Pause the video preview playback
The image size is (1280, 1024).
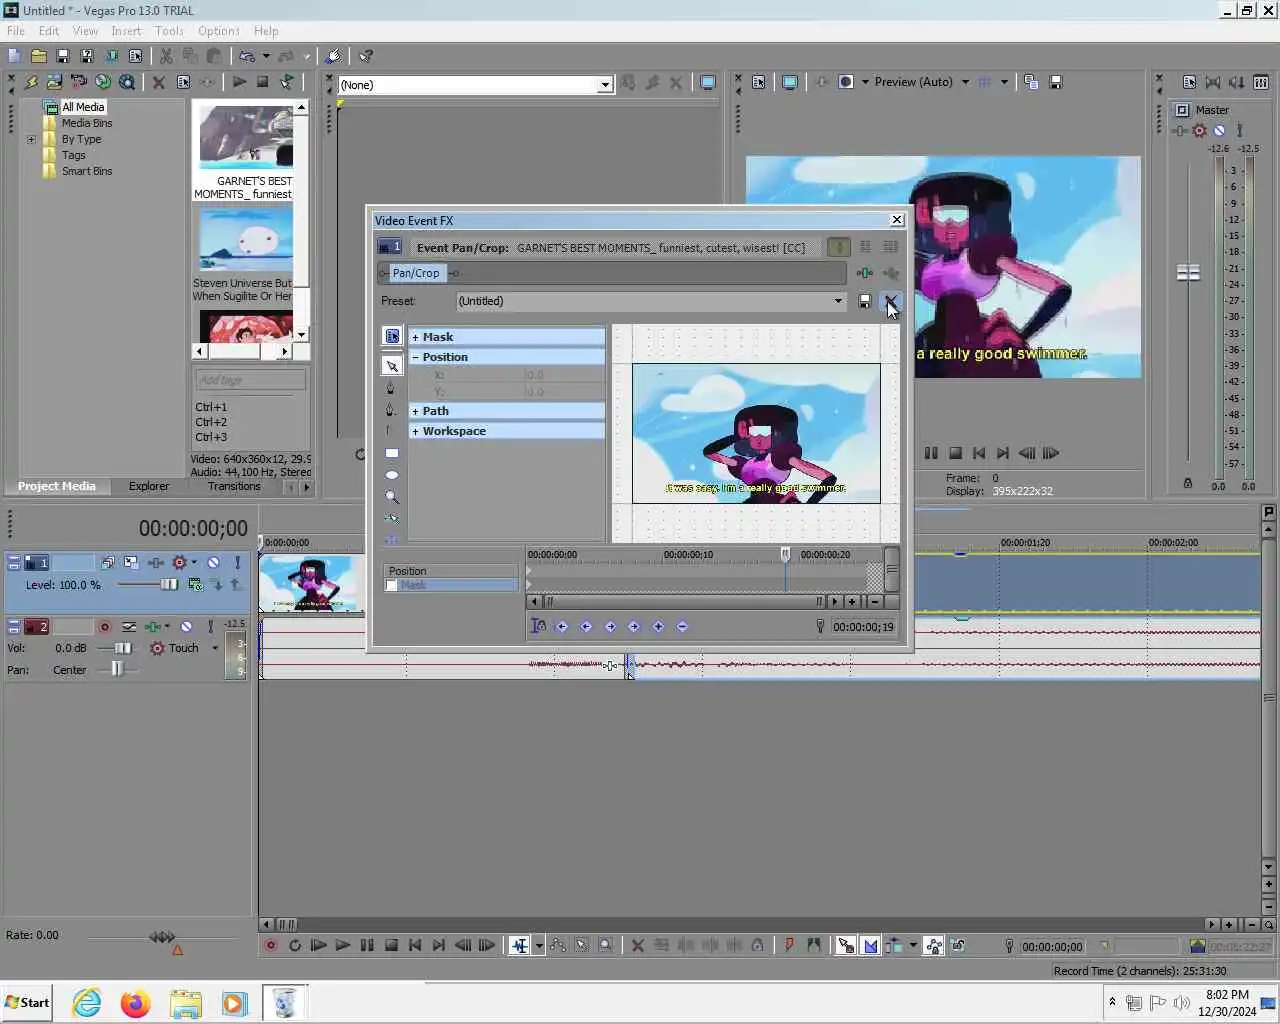[931, 453]
